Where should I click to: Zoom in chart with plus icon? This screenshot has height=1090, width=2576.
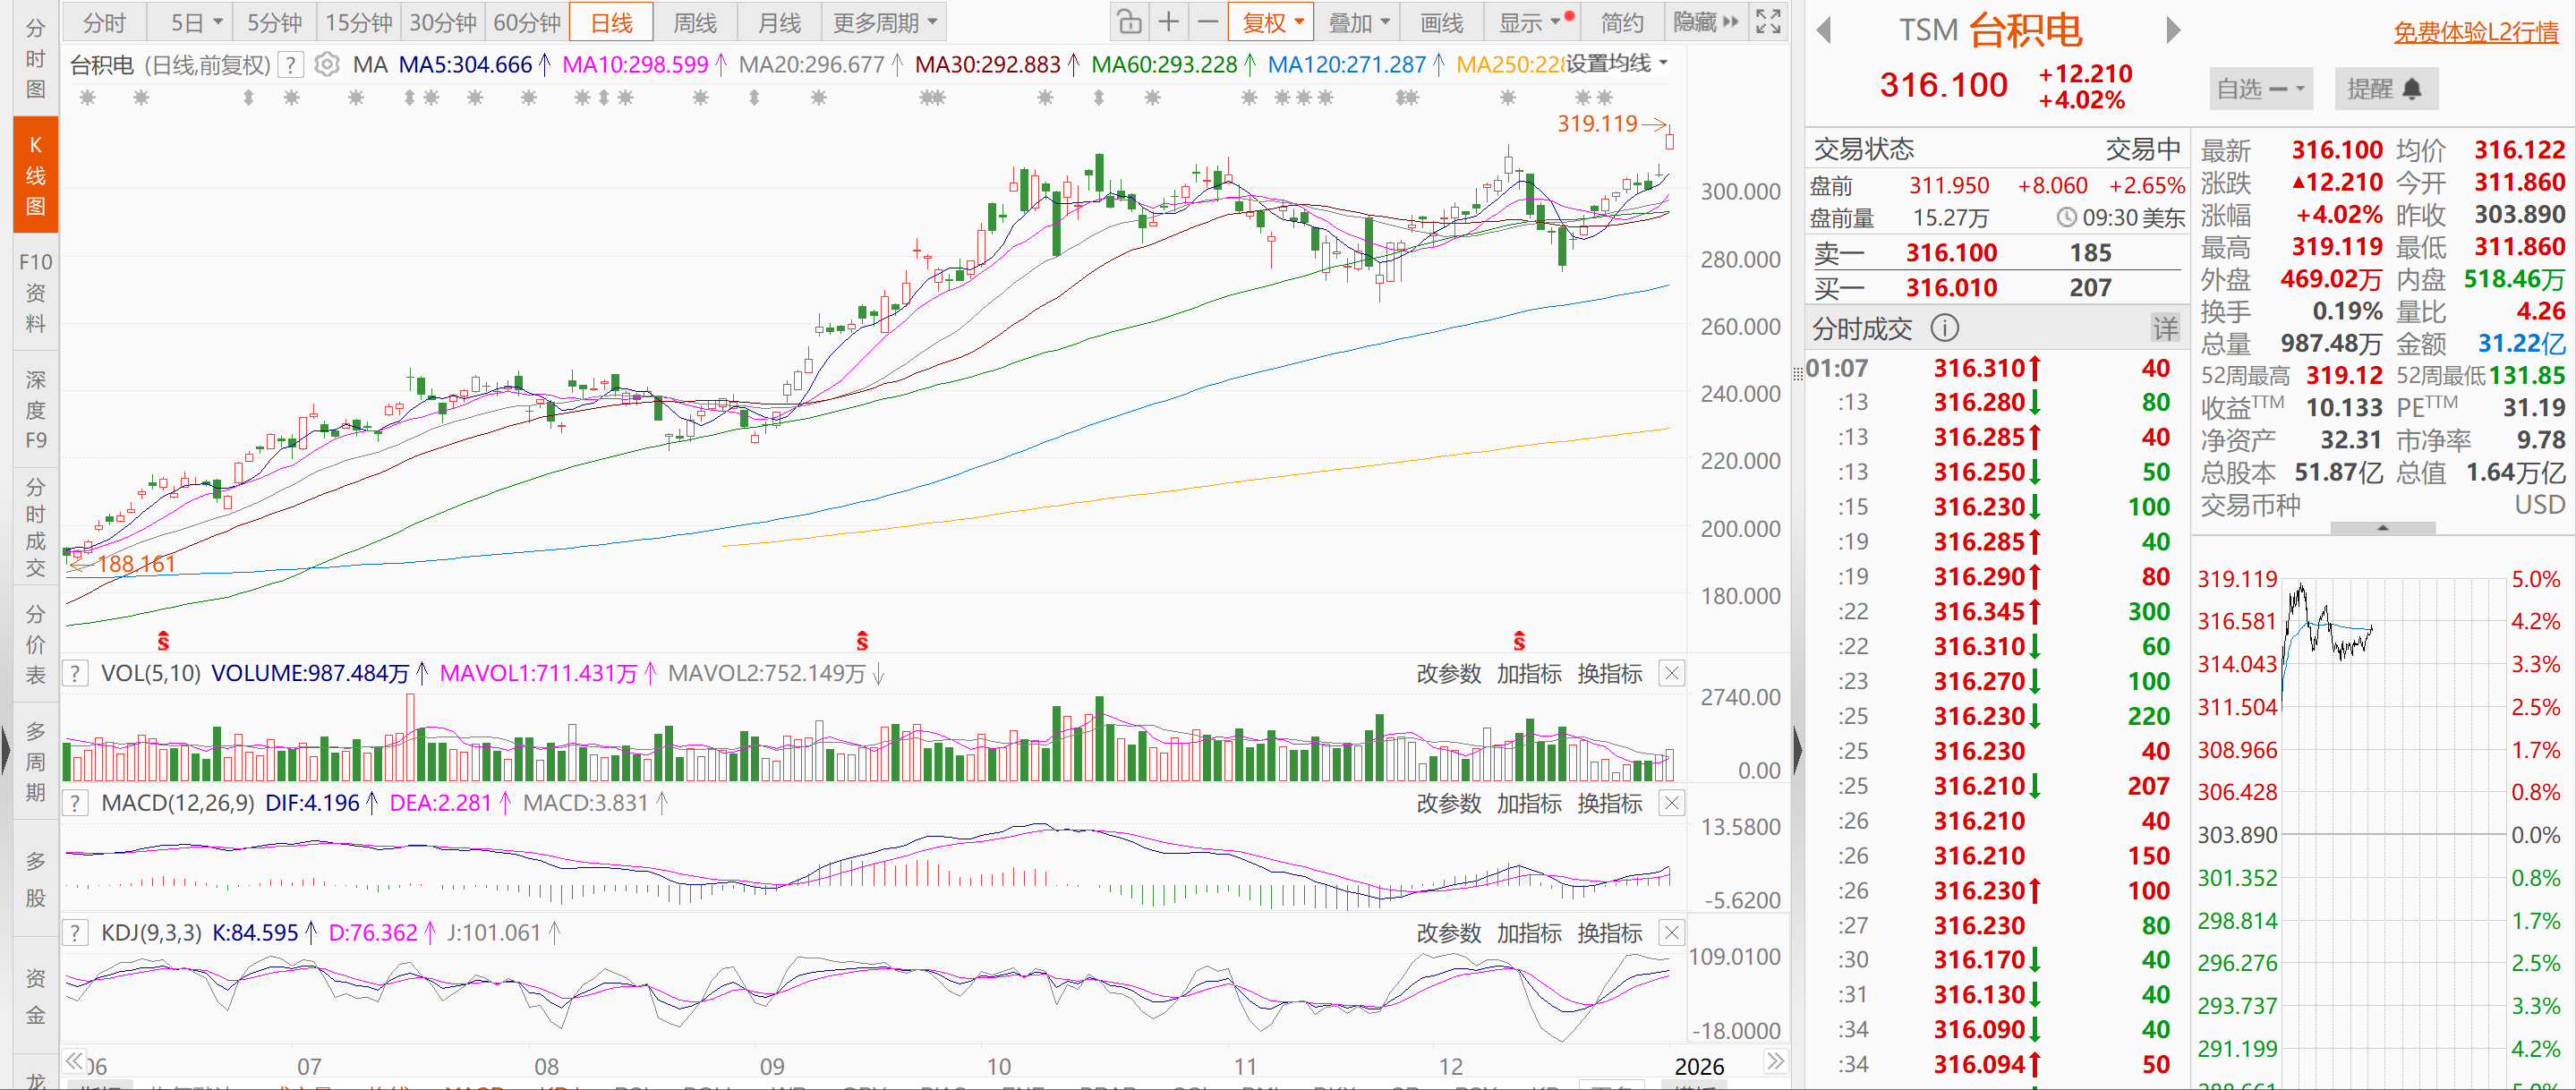pos(1168,22)
